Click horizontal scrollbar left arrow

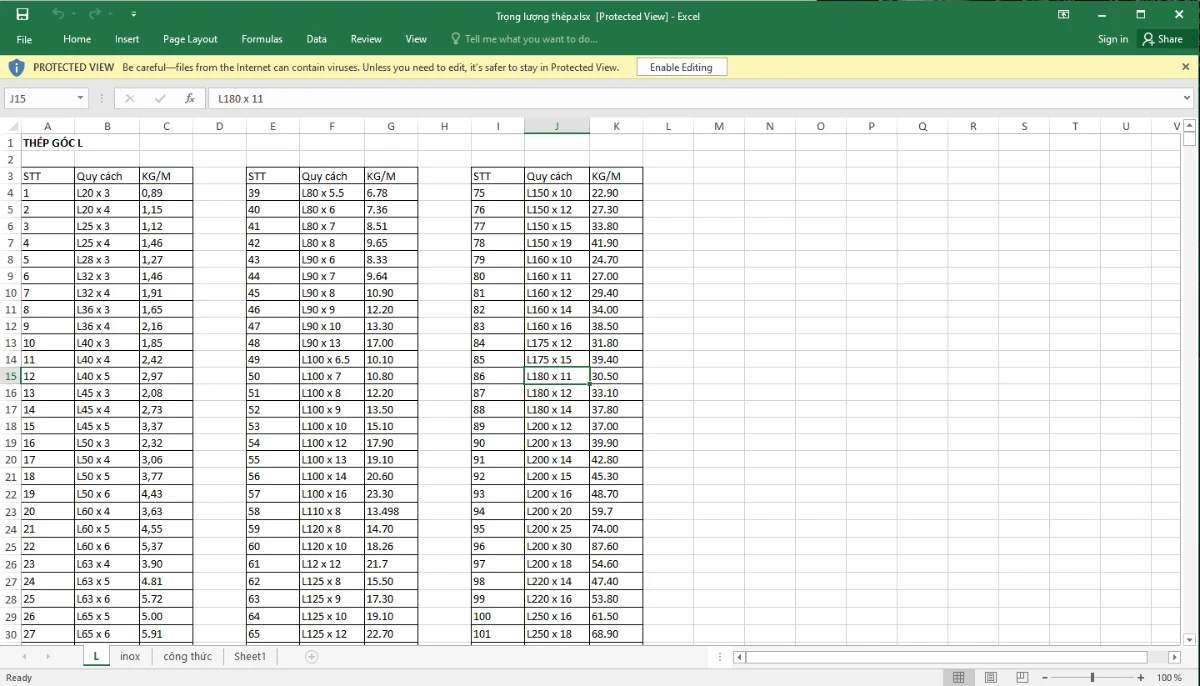739,656
